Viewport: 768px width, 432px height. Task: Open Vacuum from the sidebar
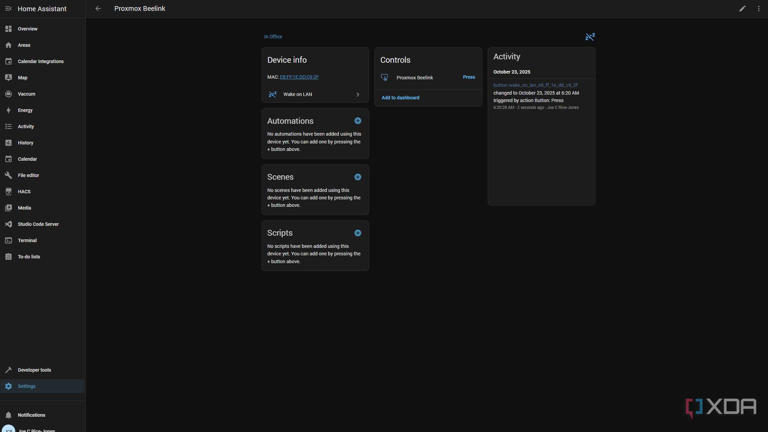pyautogui.click(x=27, y=94)
